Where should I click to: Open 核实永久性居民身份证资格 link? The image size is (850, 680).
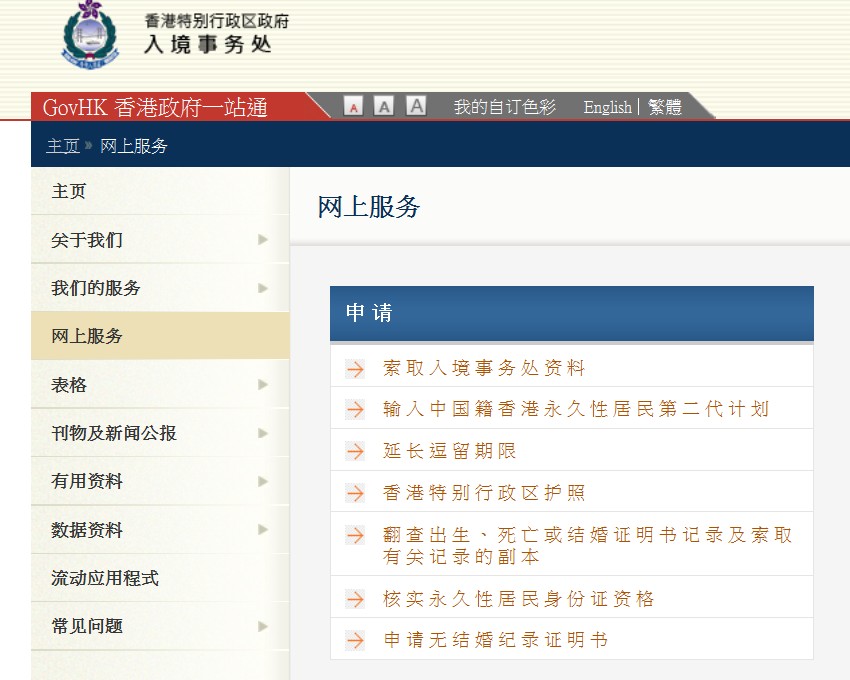tap(518, 599)
